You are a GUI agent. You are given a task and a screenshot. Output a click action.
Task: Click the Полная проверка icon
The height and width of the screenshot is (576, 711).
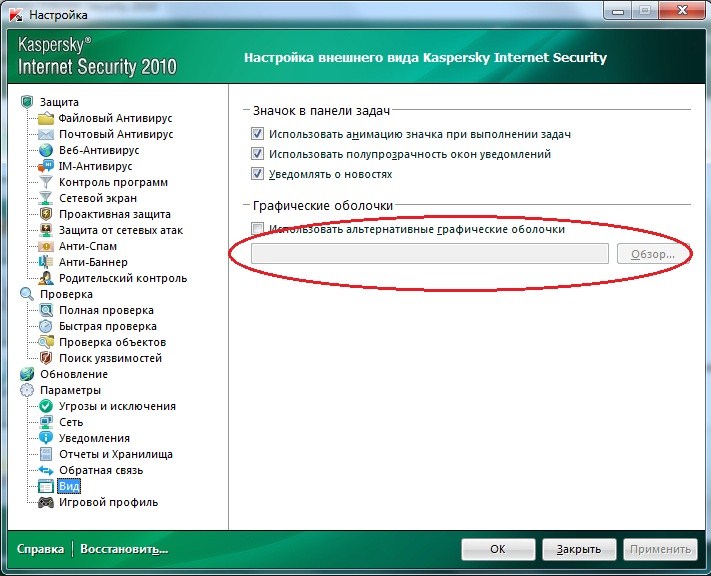click(x=46, y=310)
